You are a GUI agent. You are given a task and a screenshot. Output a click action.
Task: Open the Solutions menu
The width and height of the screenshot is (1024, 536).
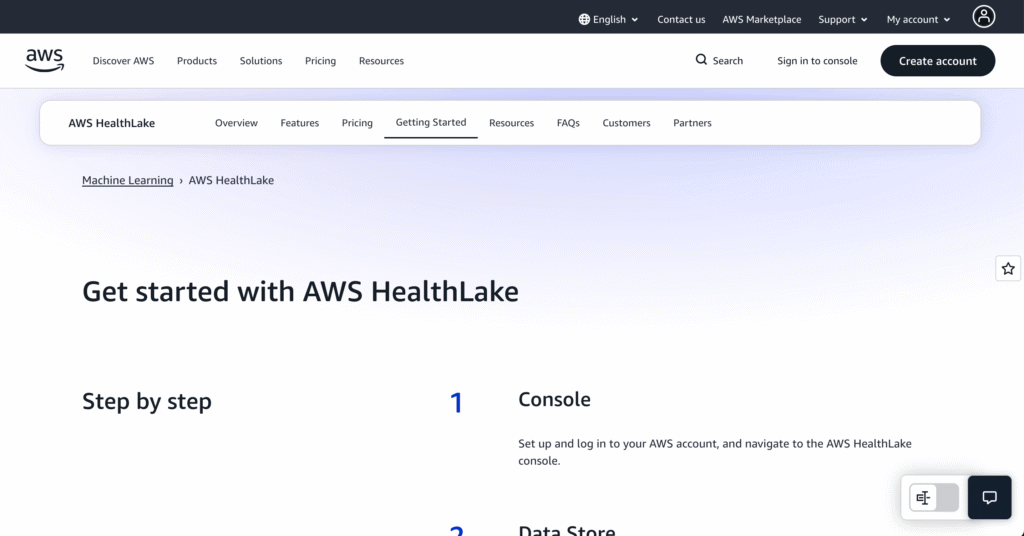coord(261,61)
